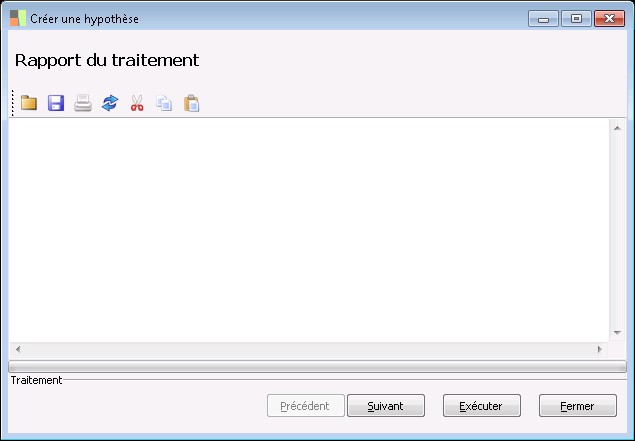The image size is (635, 441).
Task: Click the vertical scrollbar up arrow
Action: coord(617,128)
